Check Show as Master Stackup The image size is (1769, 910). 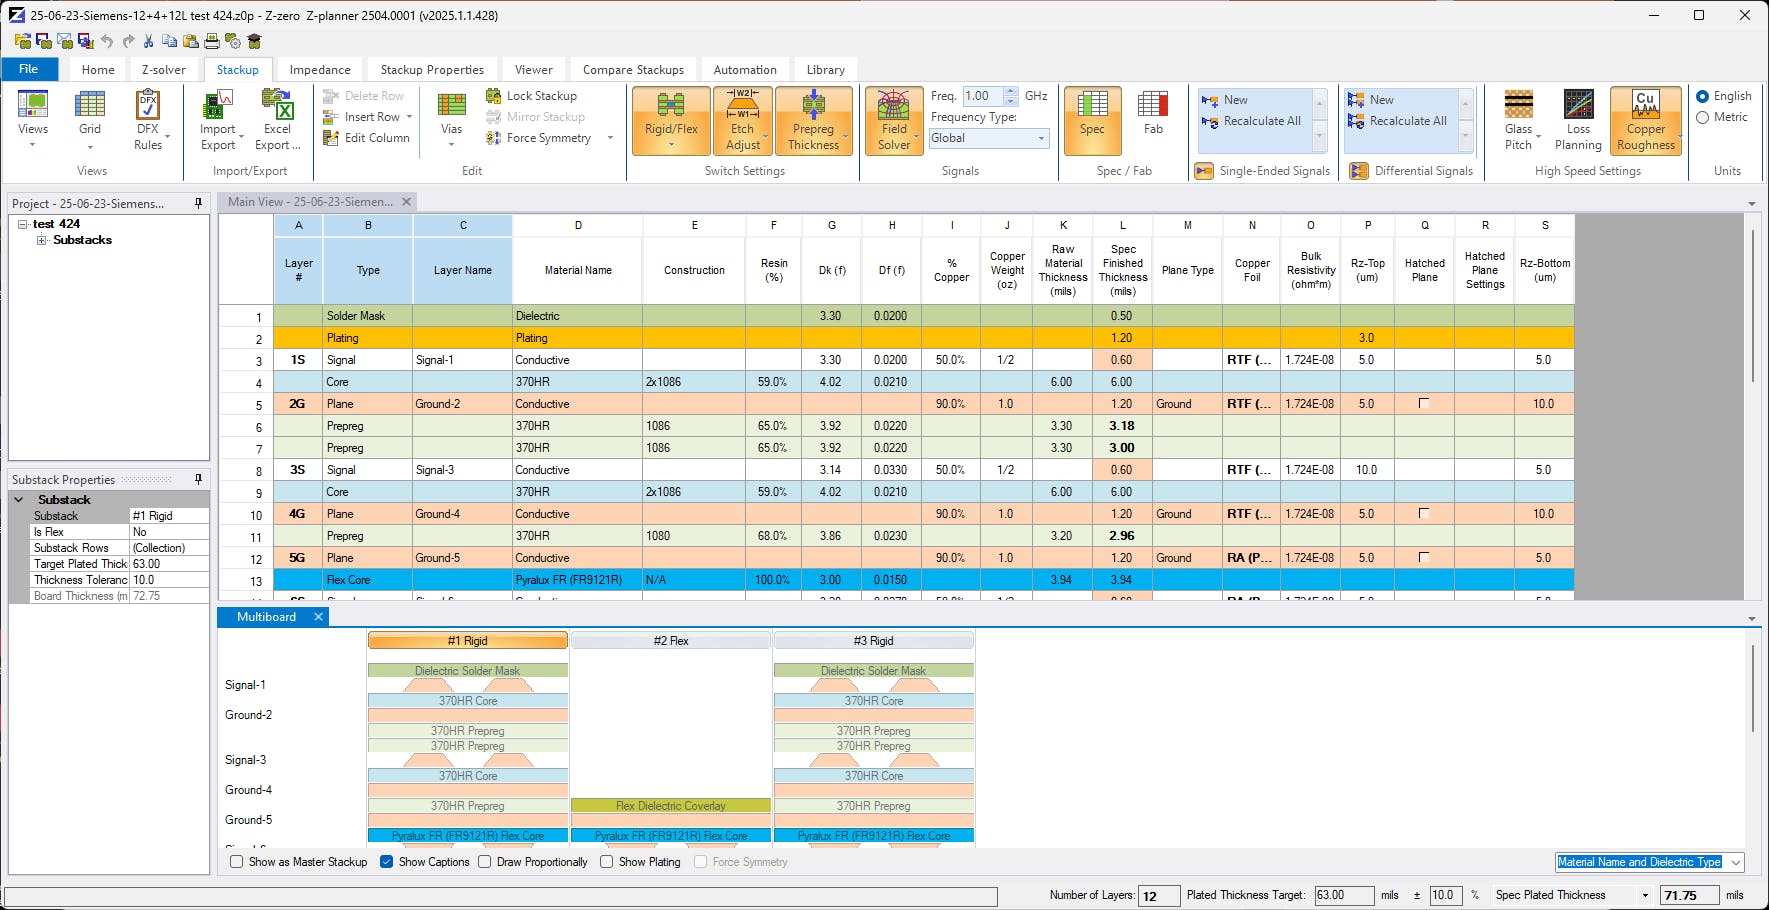236,862
